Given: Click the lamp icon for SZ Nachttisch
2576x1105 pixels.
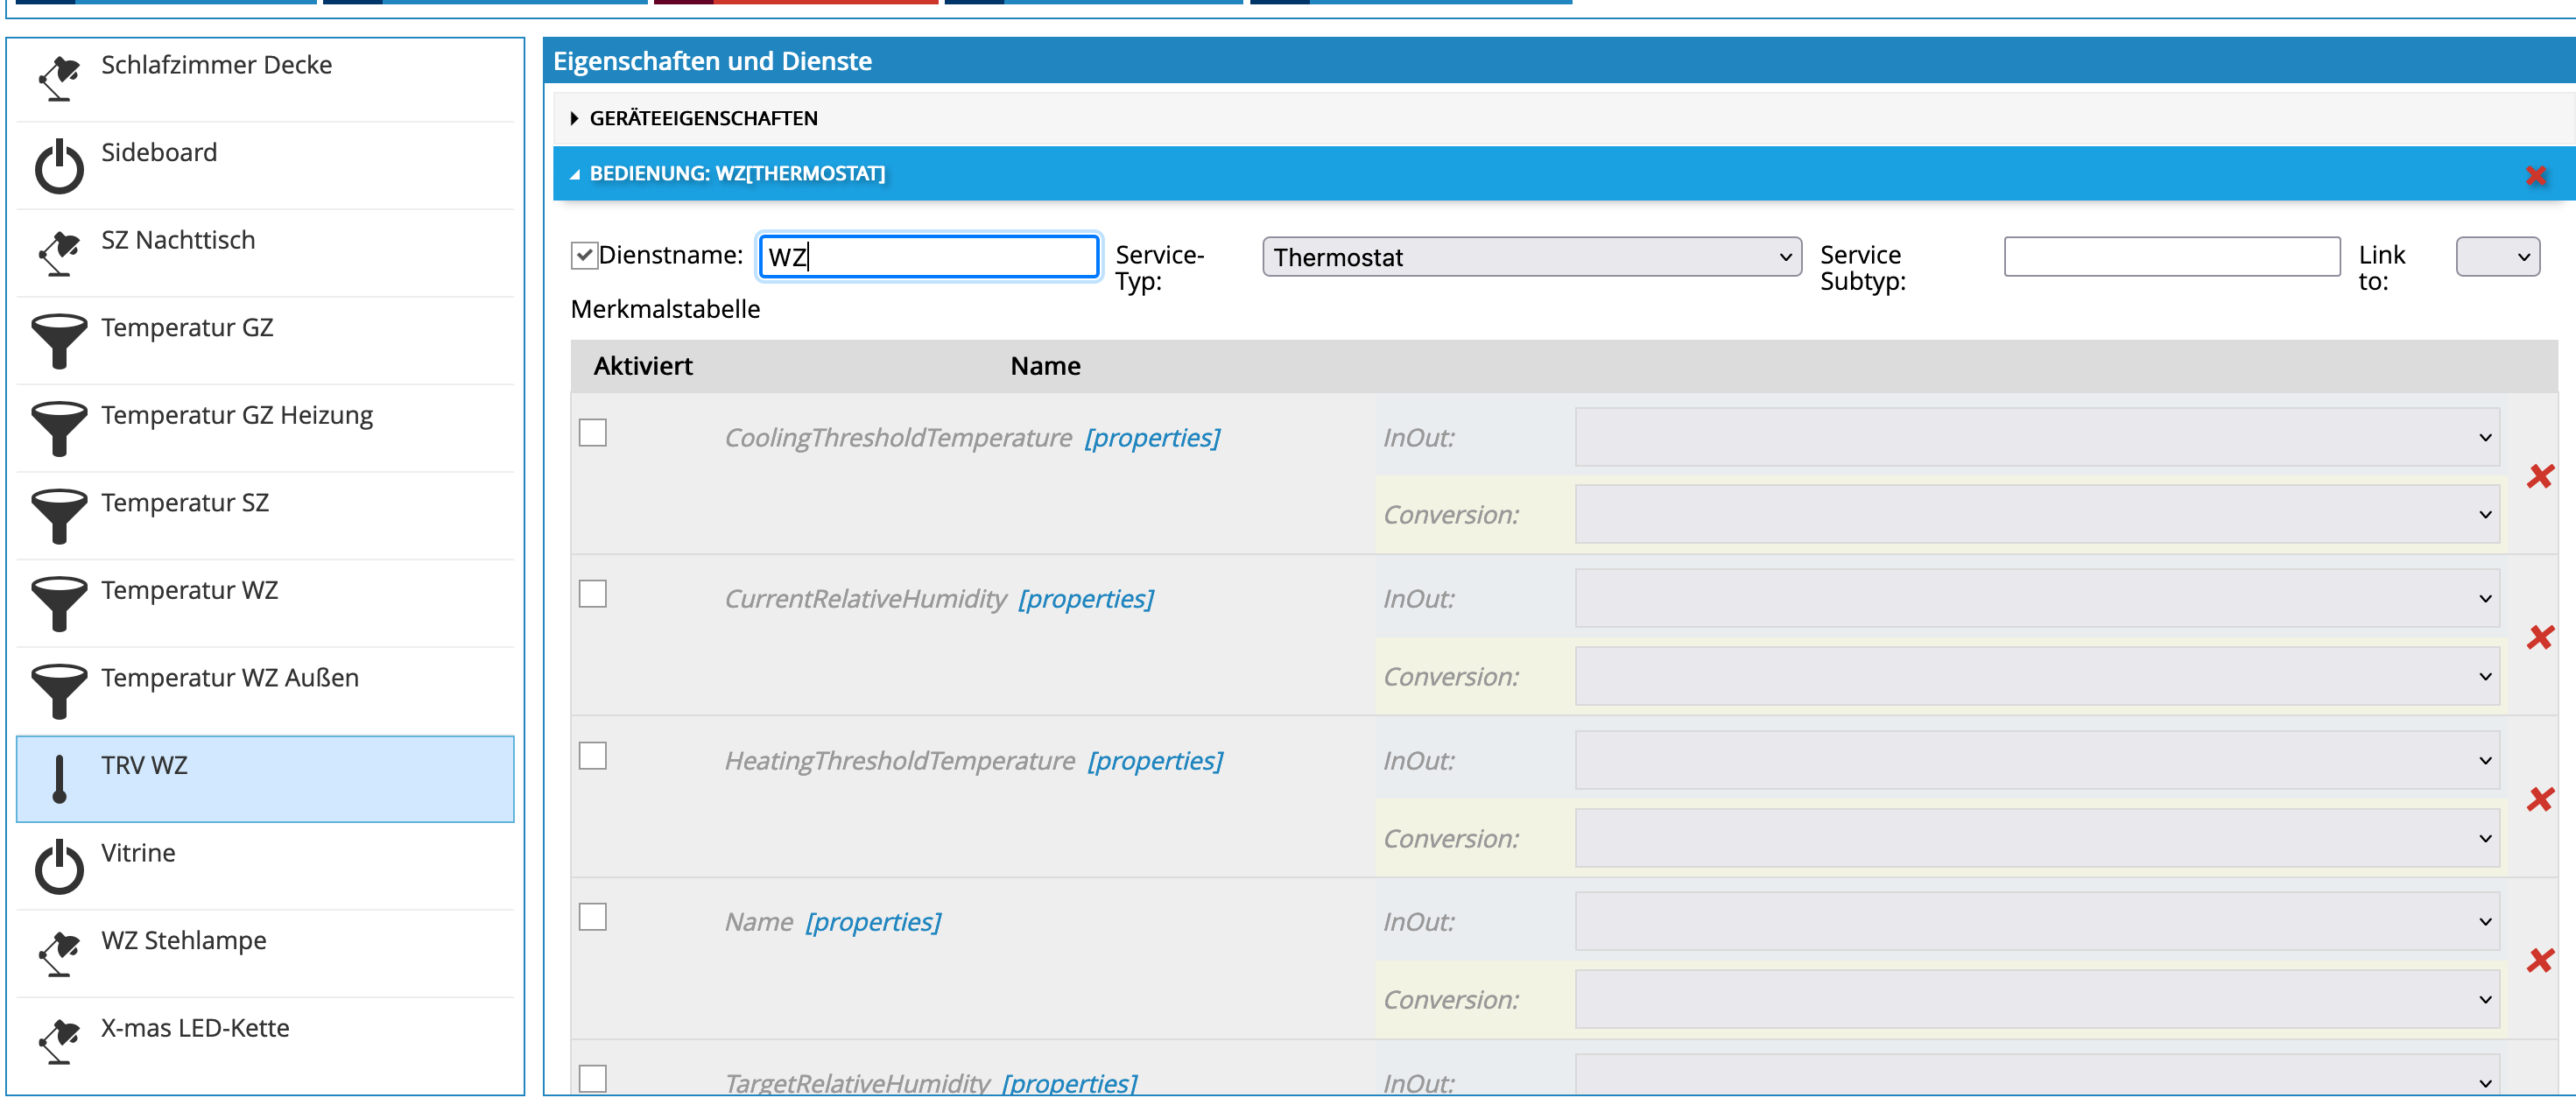Looking at the screenshot, I should click(59, 253).
